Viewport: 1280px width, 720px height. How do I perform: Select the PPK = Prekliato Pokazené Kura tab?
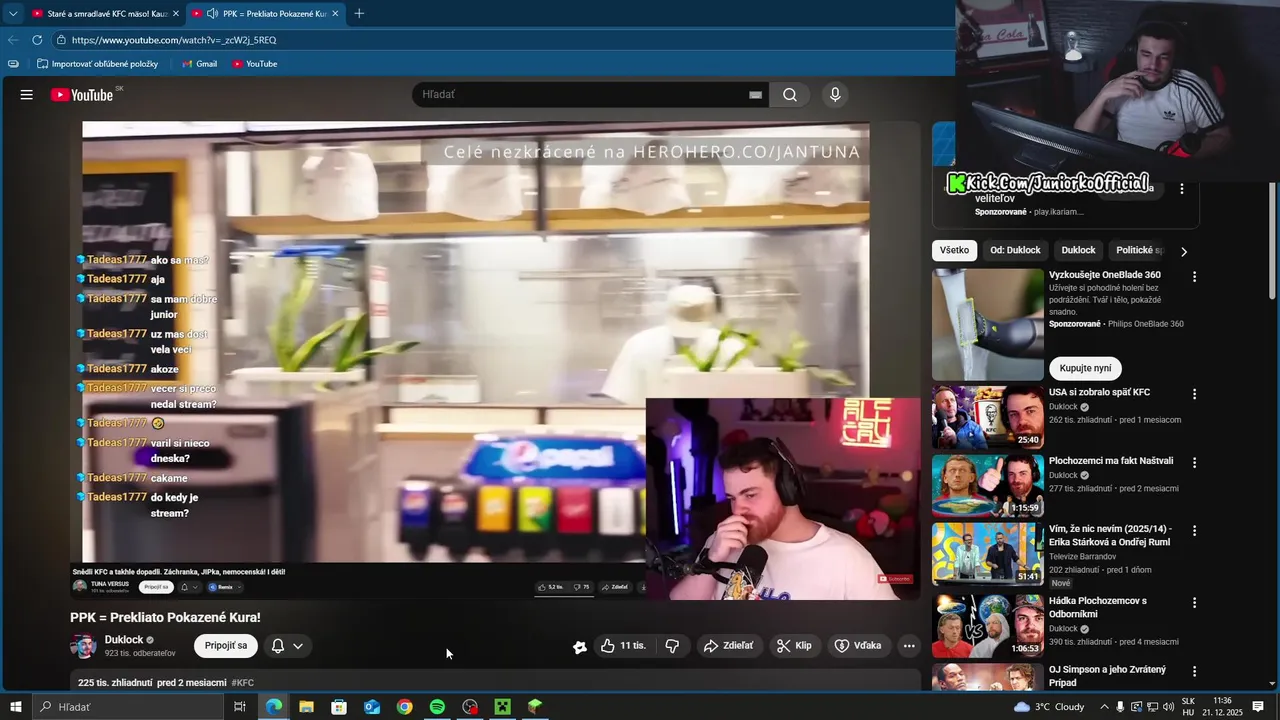tap(265, 13)
